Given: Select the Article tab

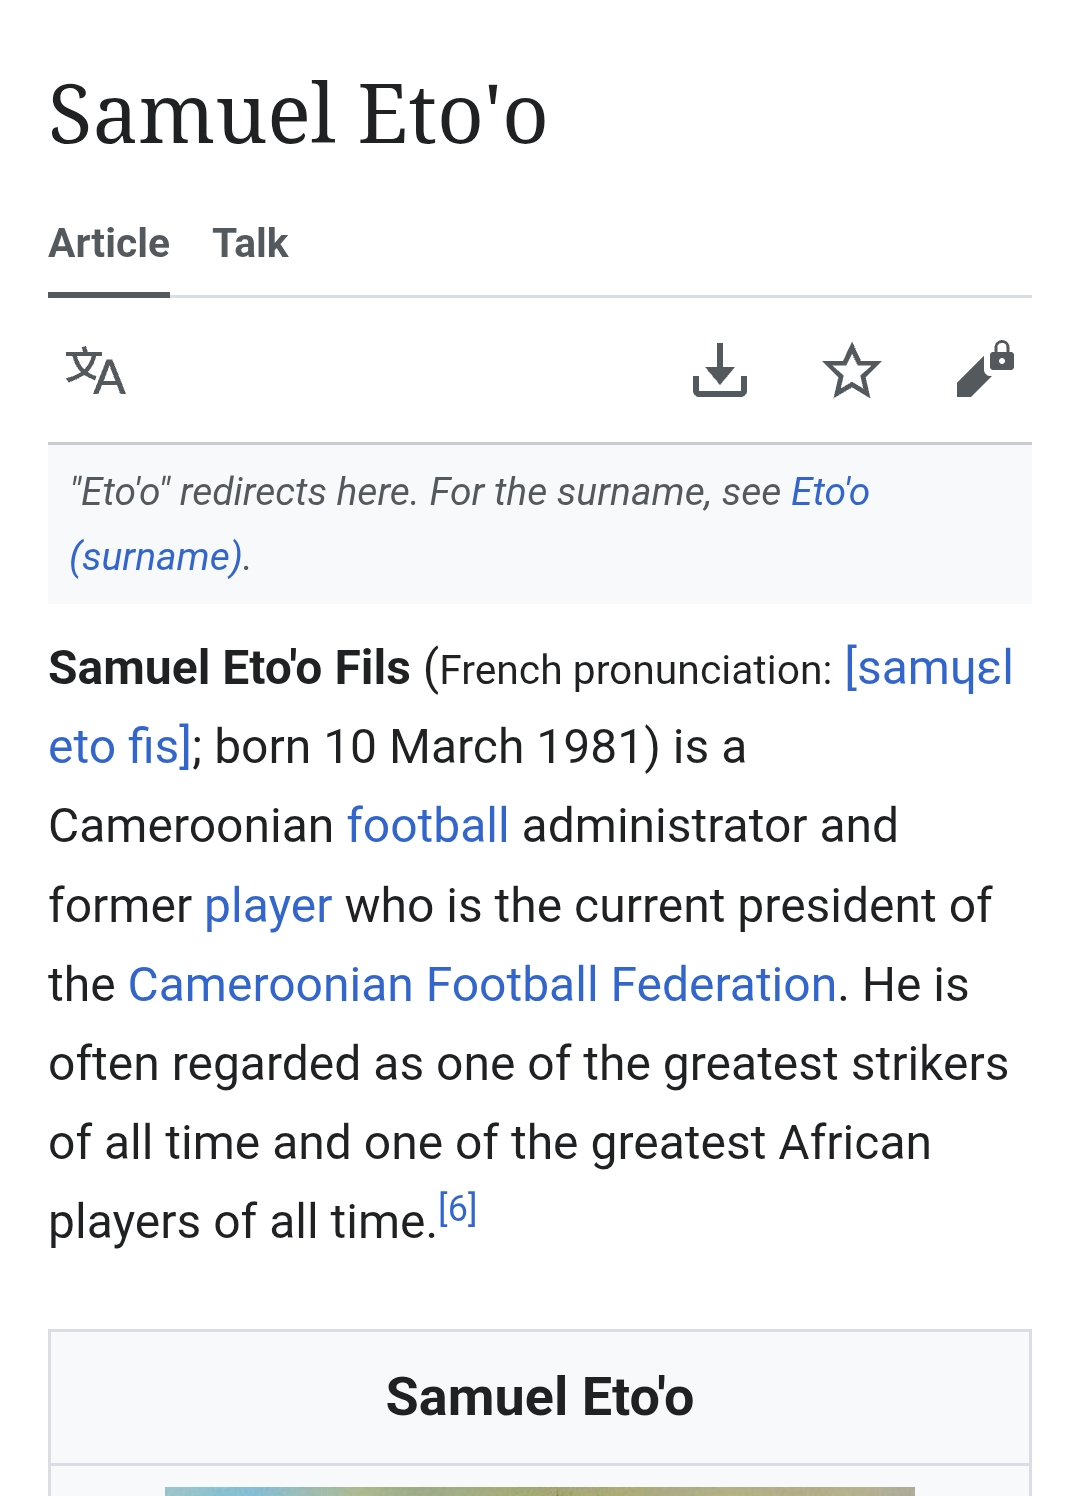Looking at the screenshot, I should pyautogui.click(x=109, y=243).
